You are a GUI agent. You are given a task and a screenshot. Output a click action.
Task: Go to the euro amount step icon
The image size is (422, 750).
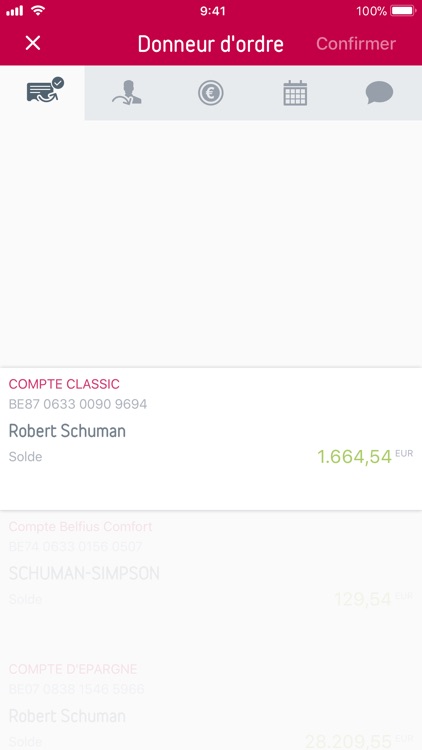[211, 92]
